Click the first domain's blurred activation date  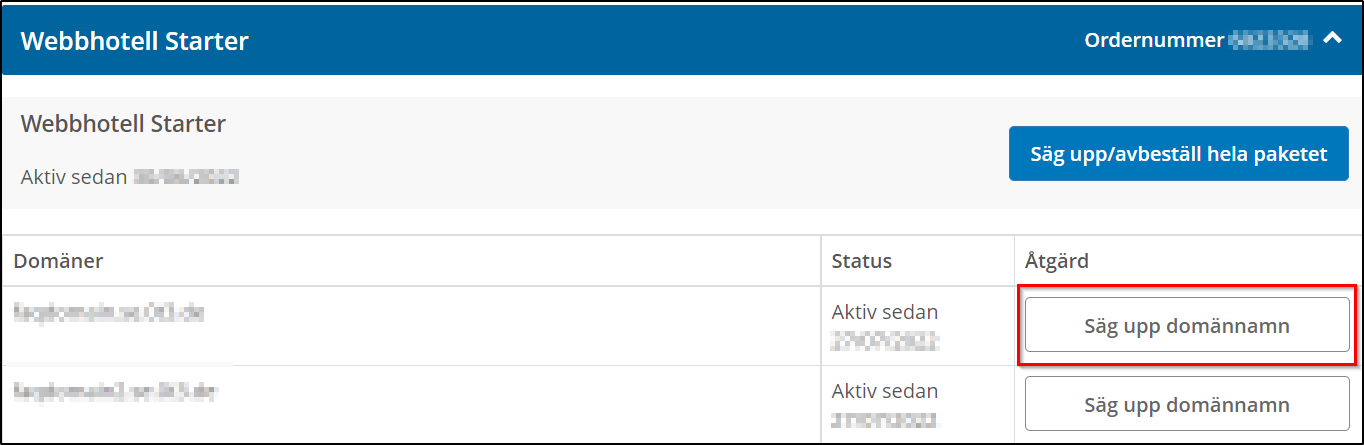[885, 341]
